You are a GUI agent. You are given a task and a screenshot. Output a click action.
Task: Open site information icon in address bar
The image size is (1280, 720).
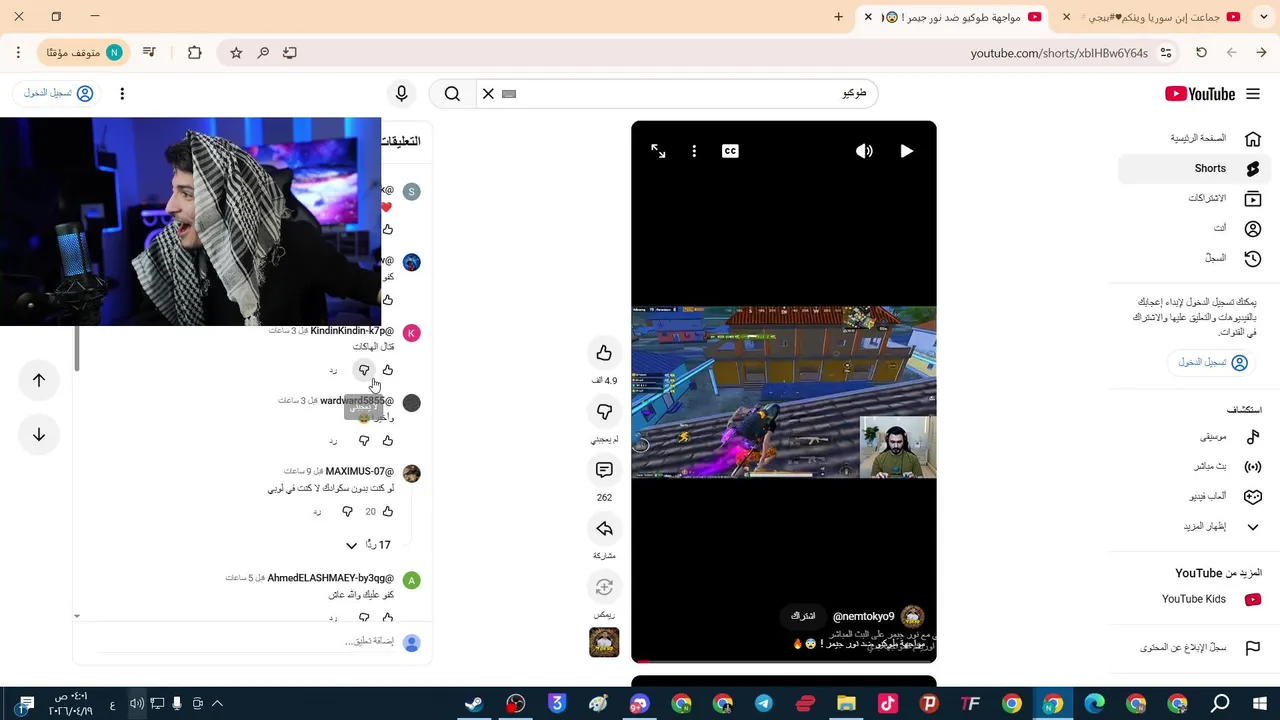(x=1166, y=53)
